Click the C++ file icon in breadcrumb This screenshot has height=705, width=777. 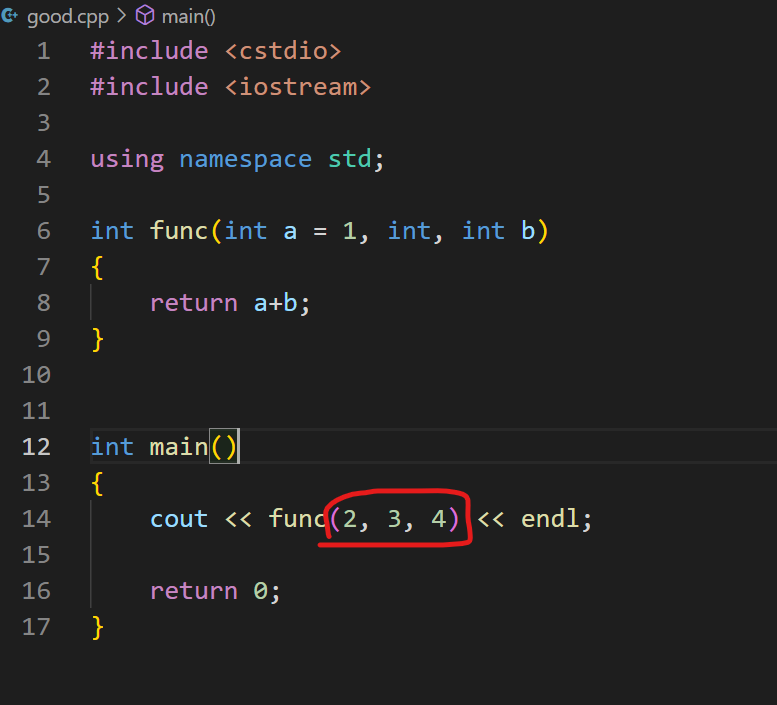tap(10, 16)
